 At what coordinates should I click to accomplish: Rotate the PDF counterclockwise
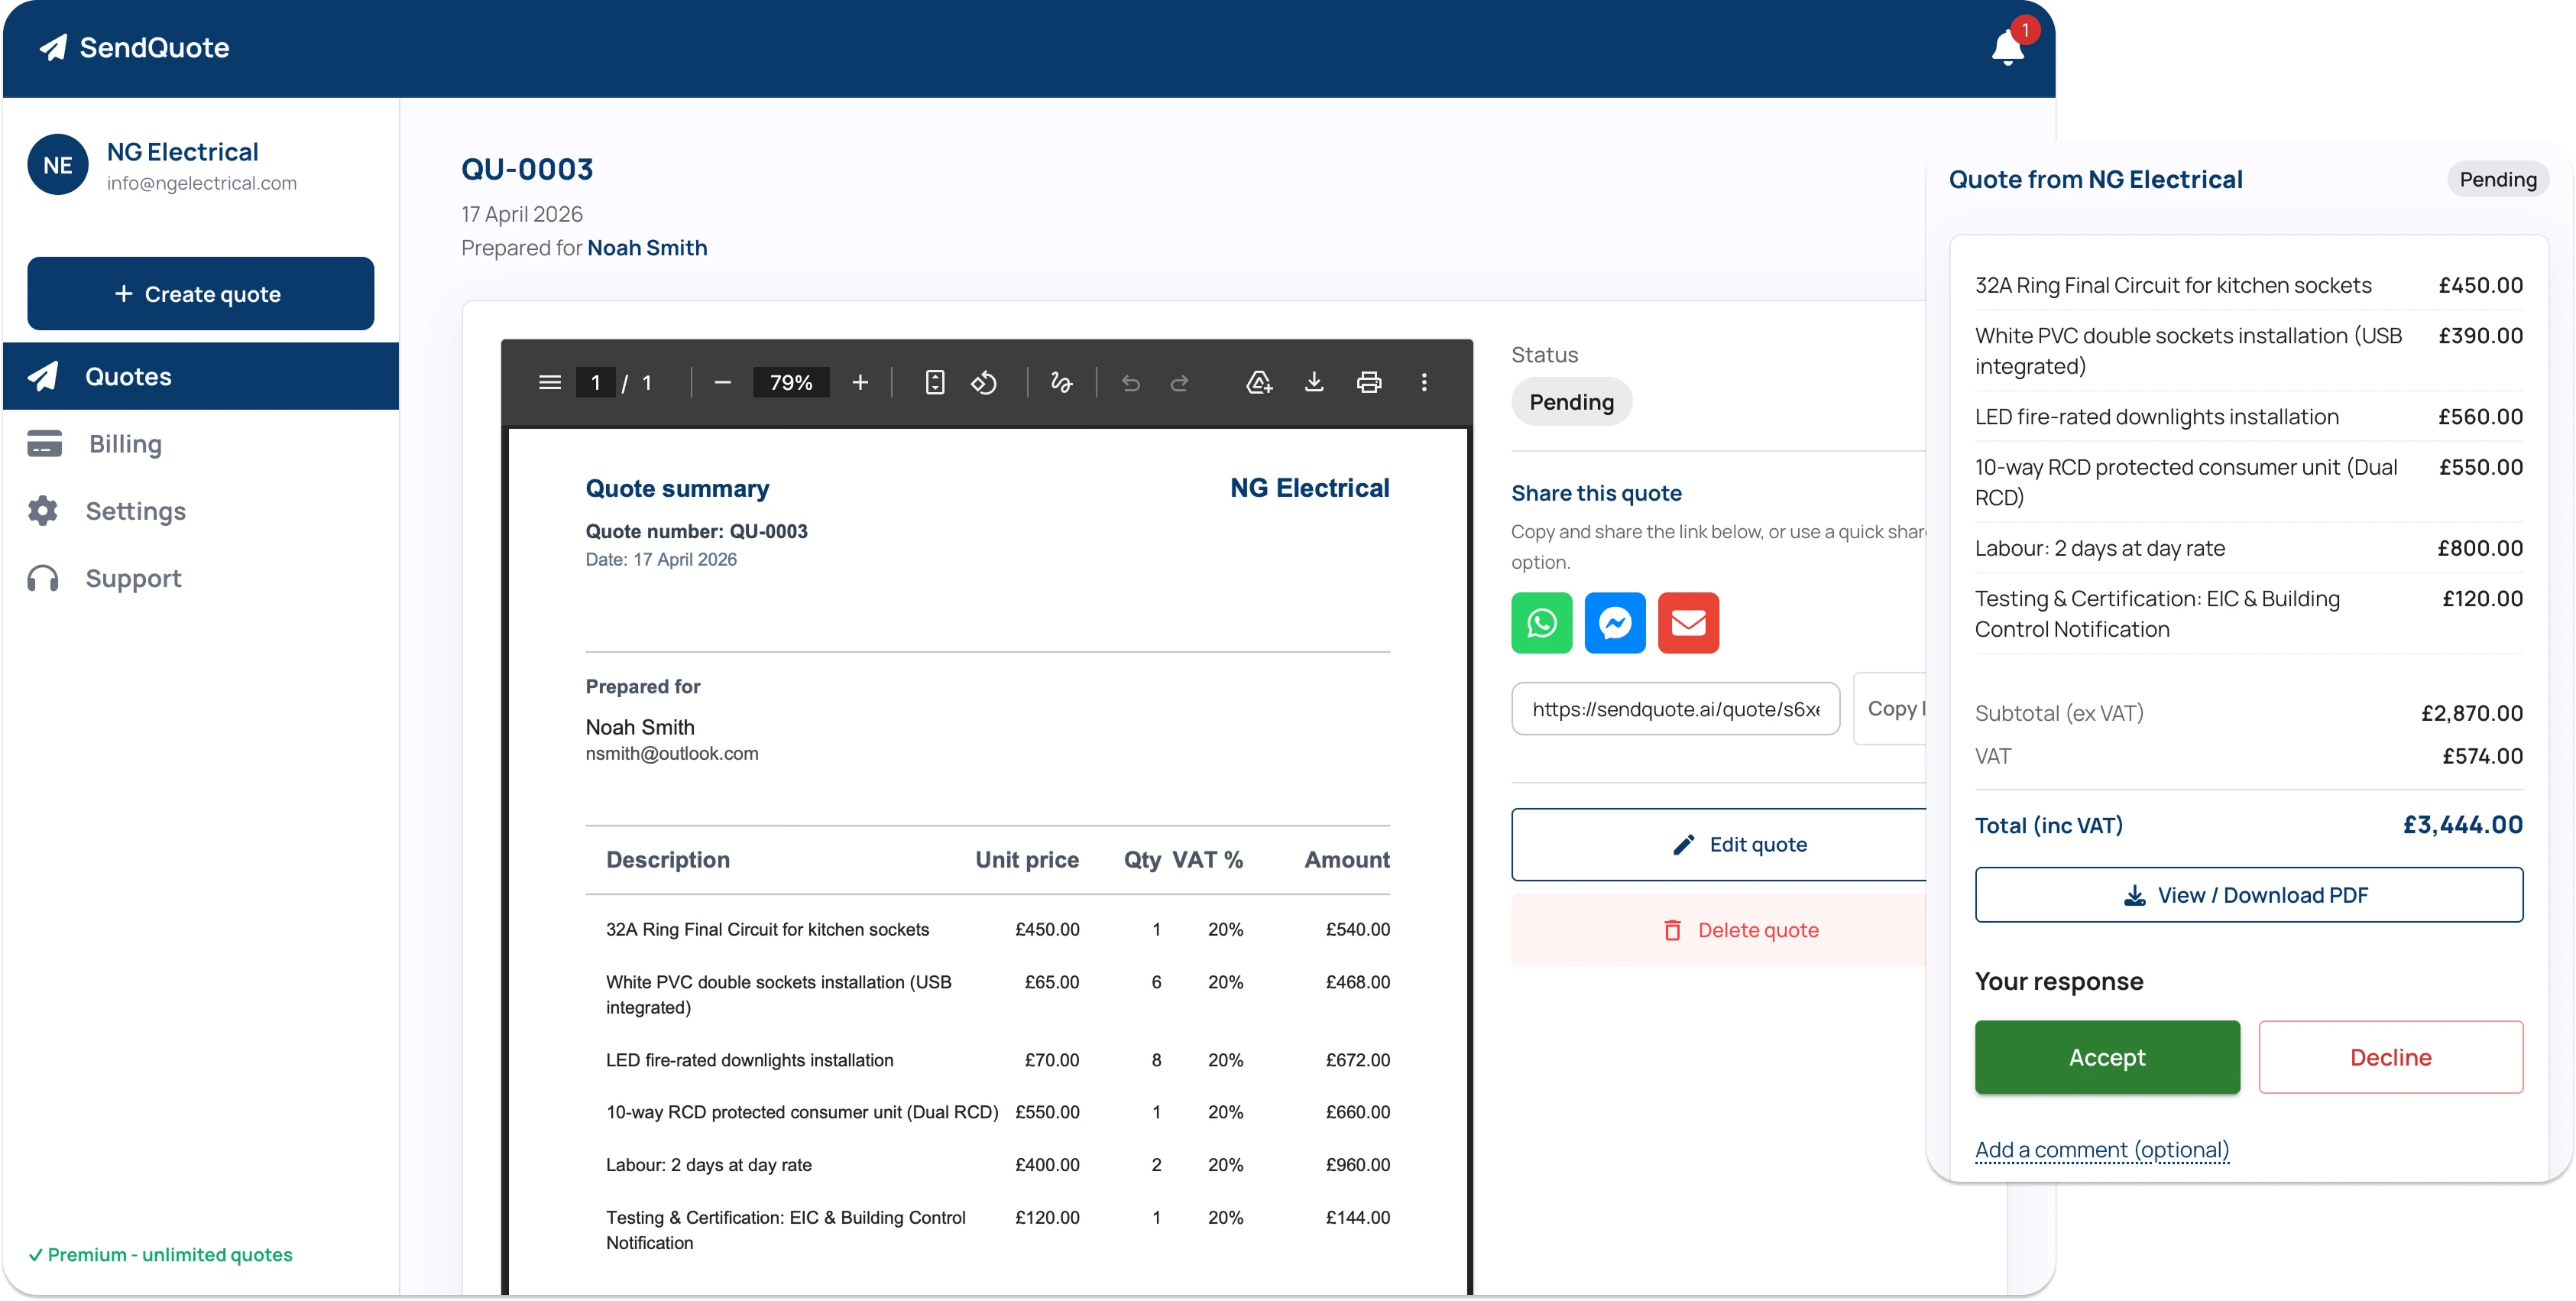click(984, 382)
